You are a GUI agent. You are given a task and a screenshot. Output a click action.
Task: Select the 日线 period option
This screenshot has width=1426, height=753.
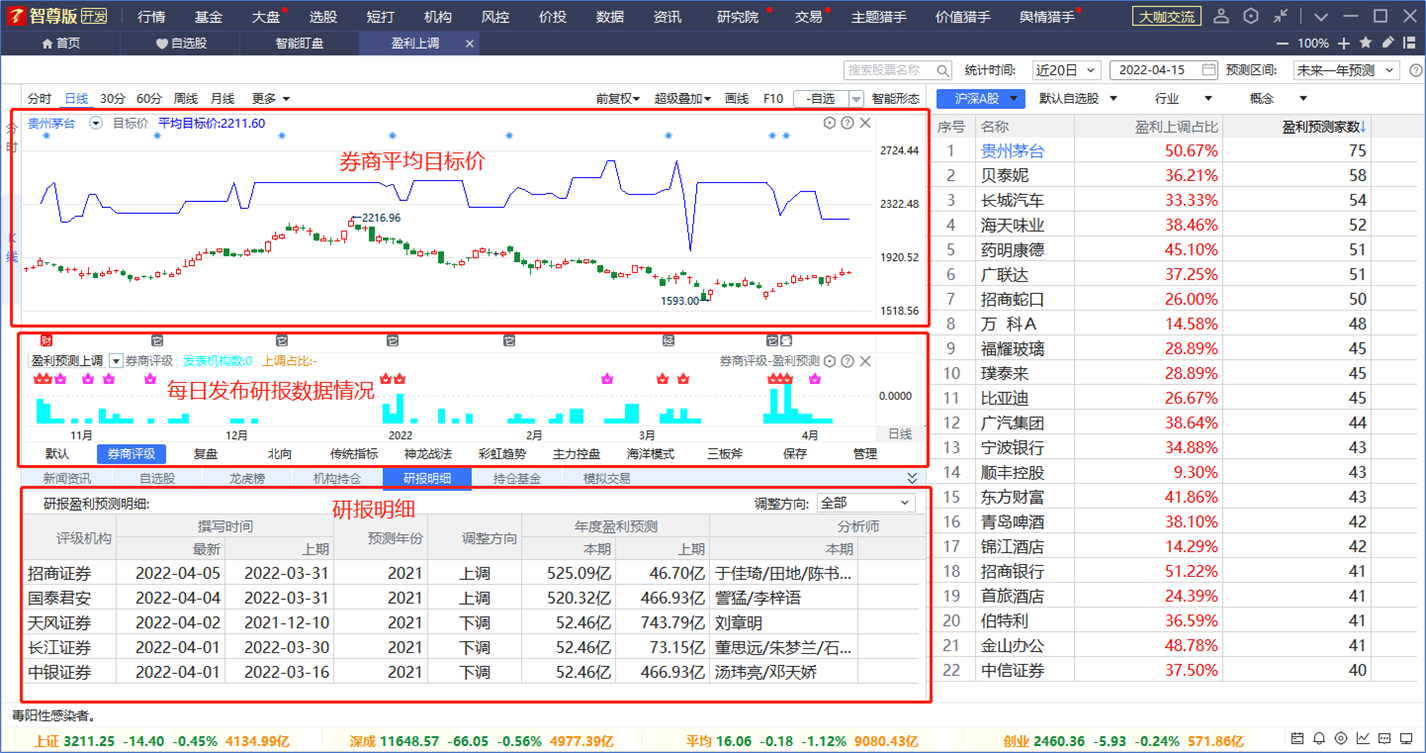(76, 99)
